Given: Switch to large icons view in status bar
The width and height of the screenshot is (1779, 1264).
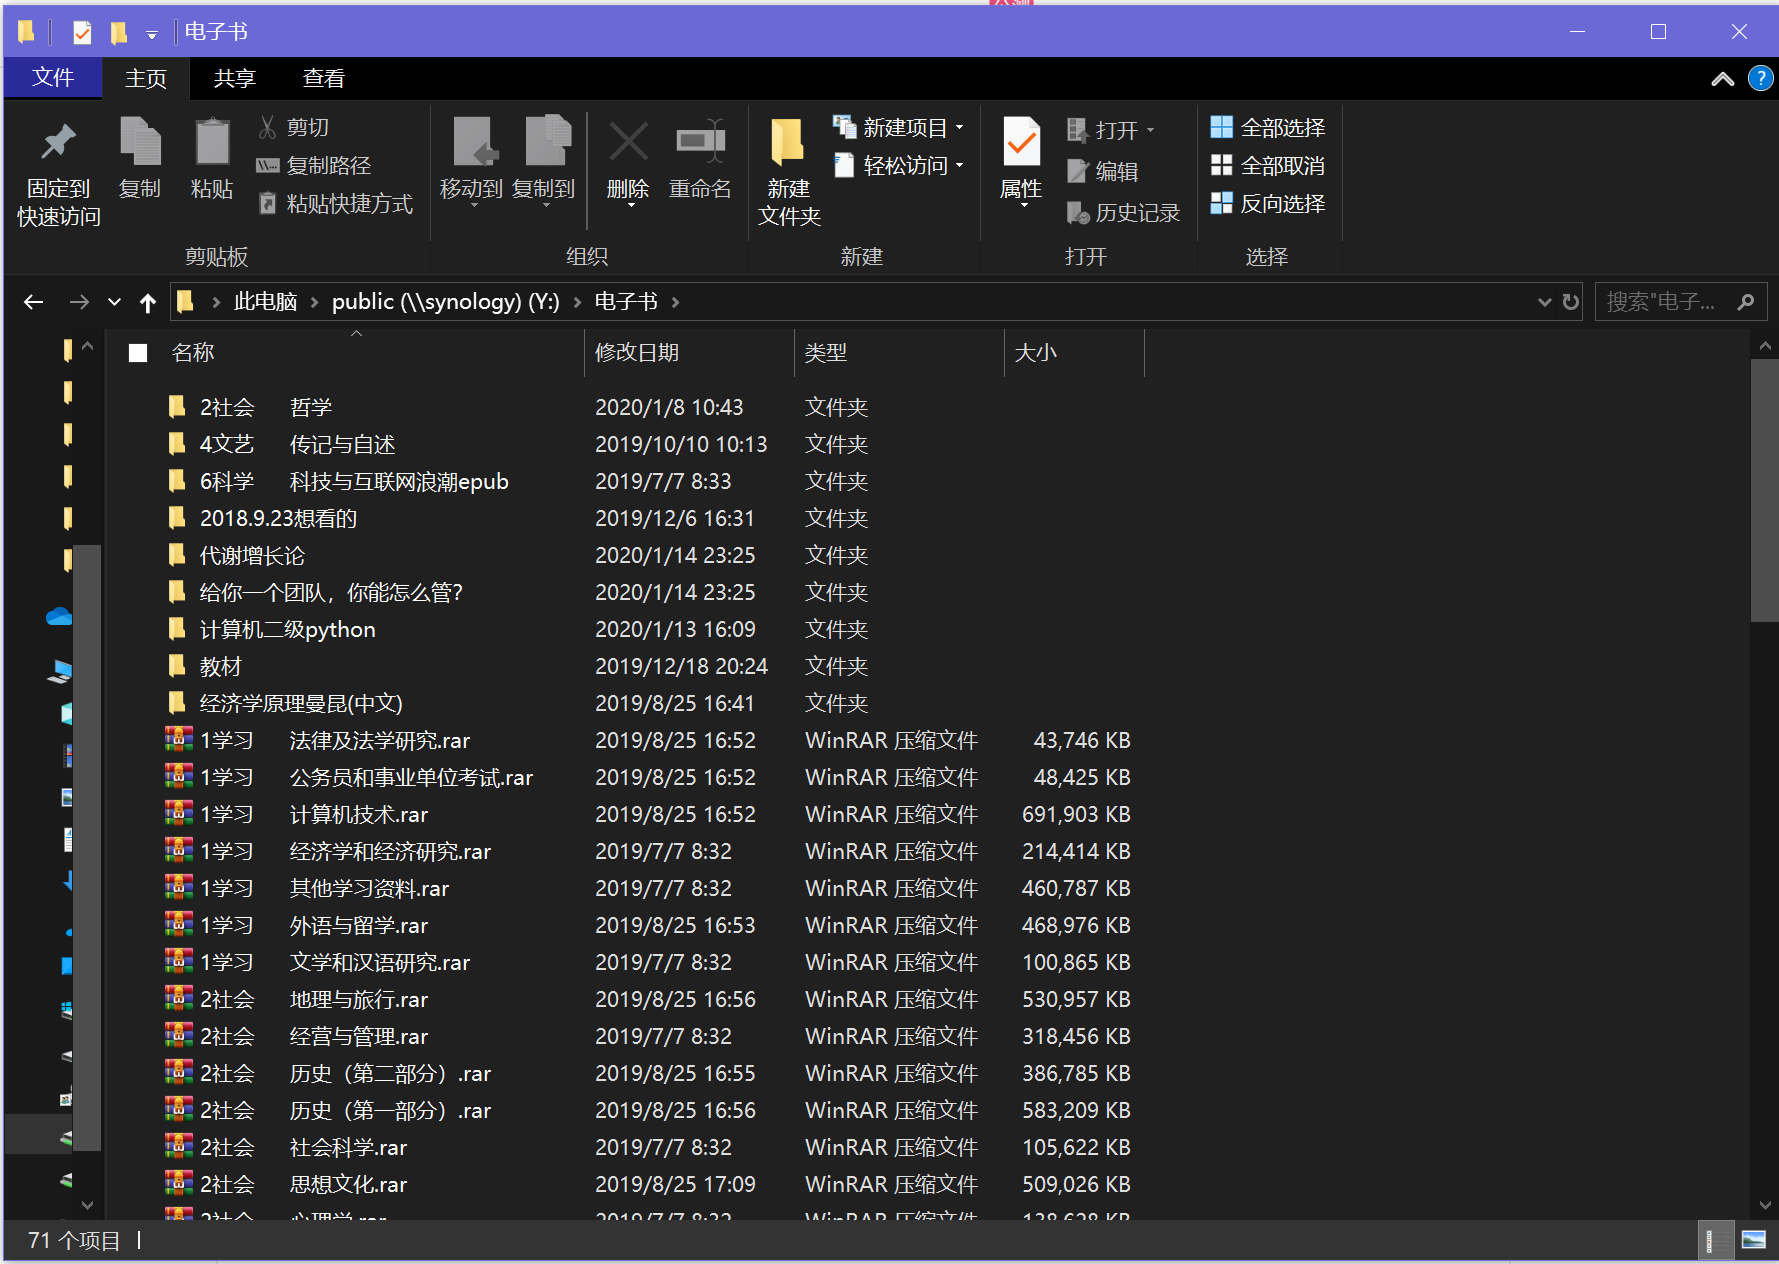Looking at the screenshot, I should point(1754,1241).
